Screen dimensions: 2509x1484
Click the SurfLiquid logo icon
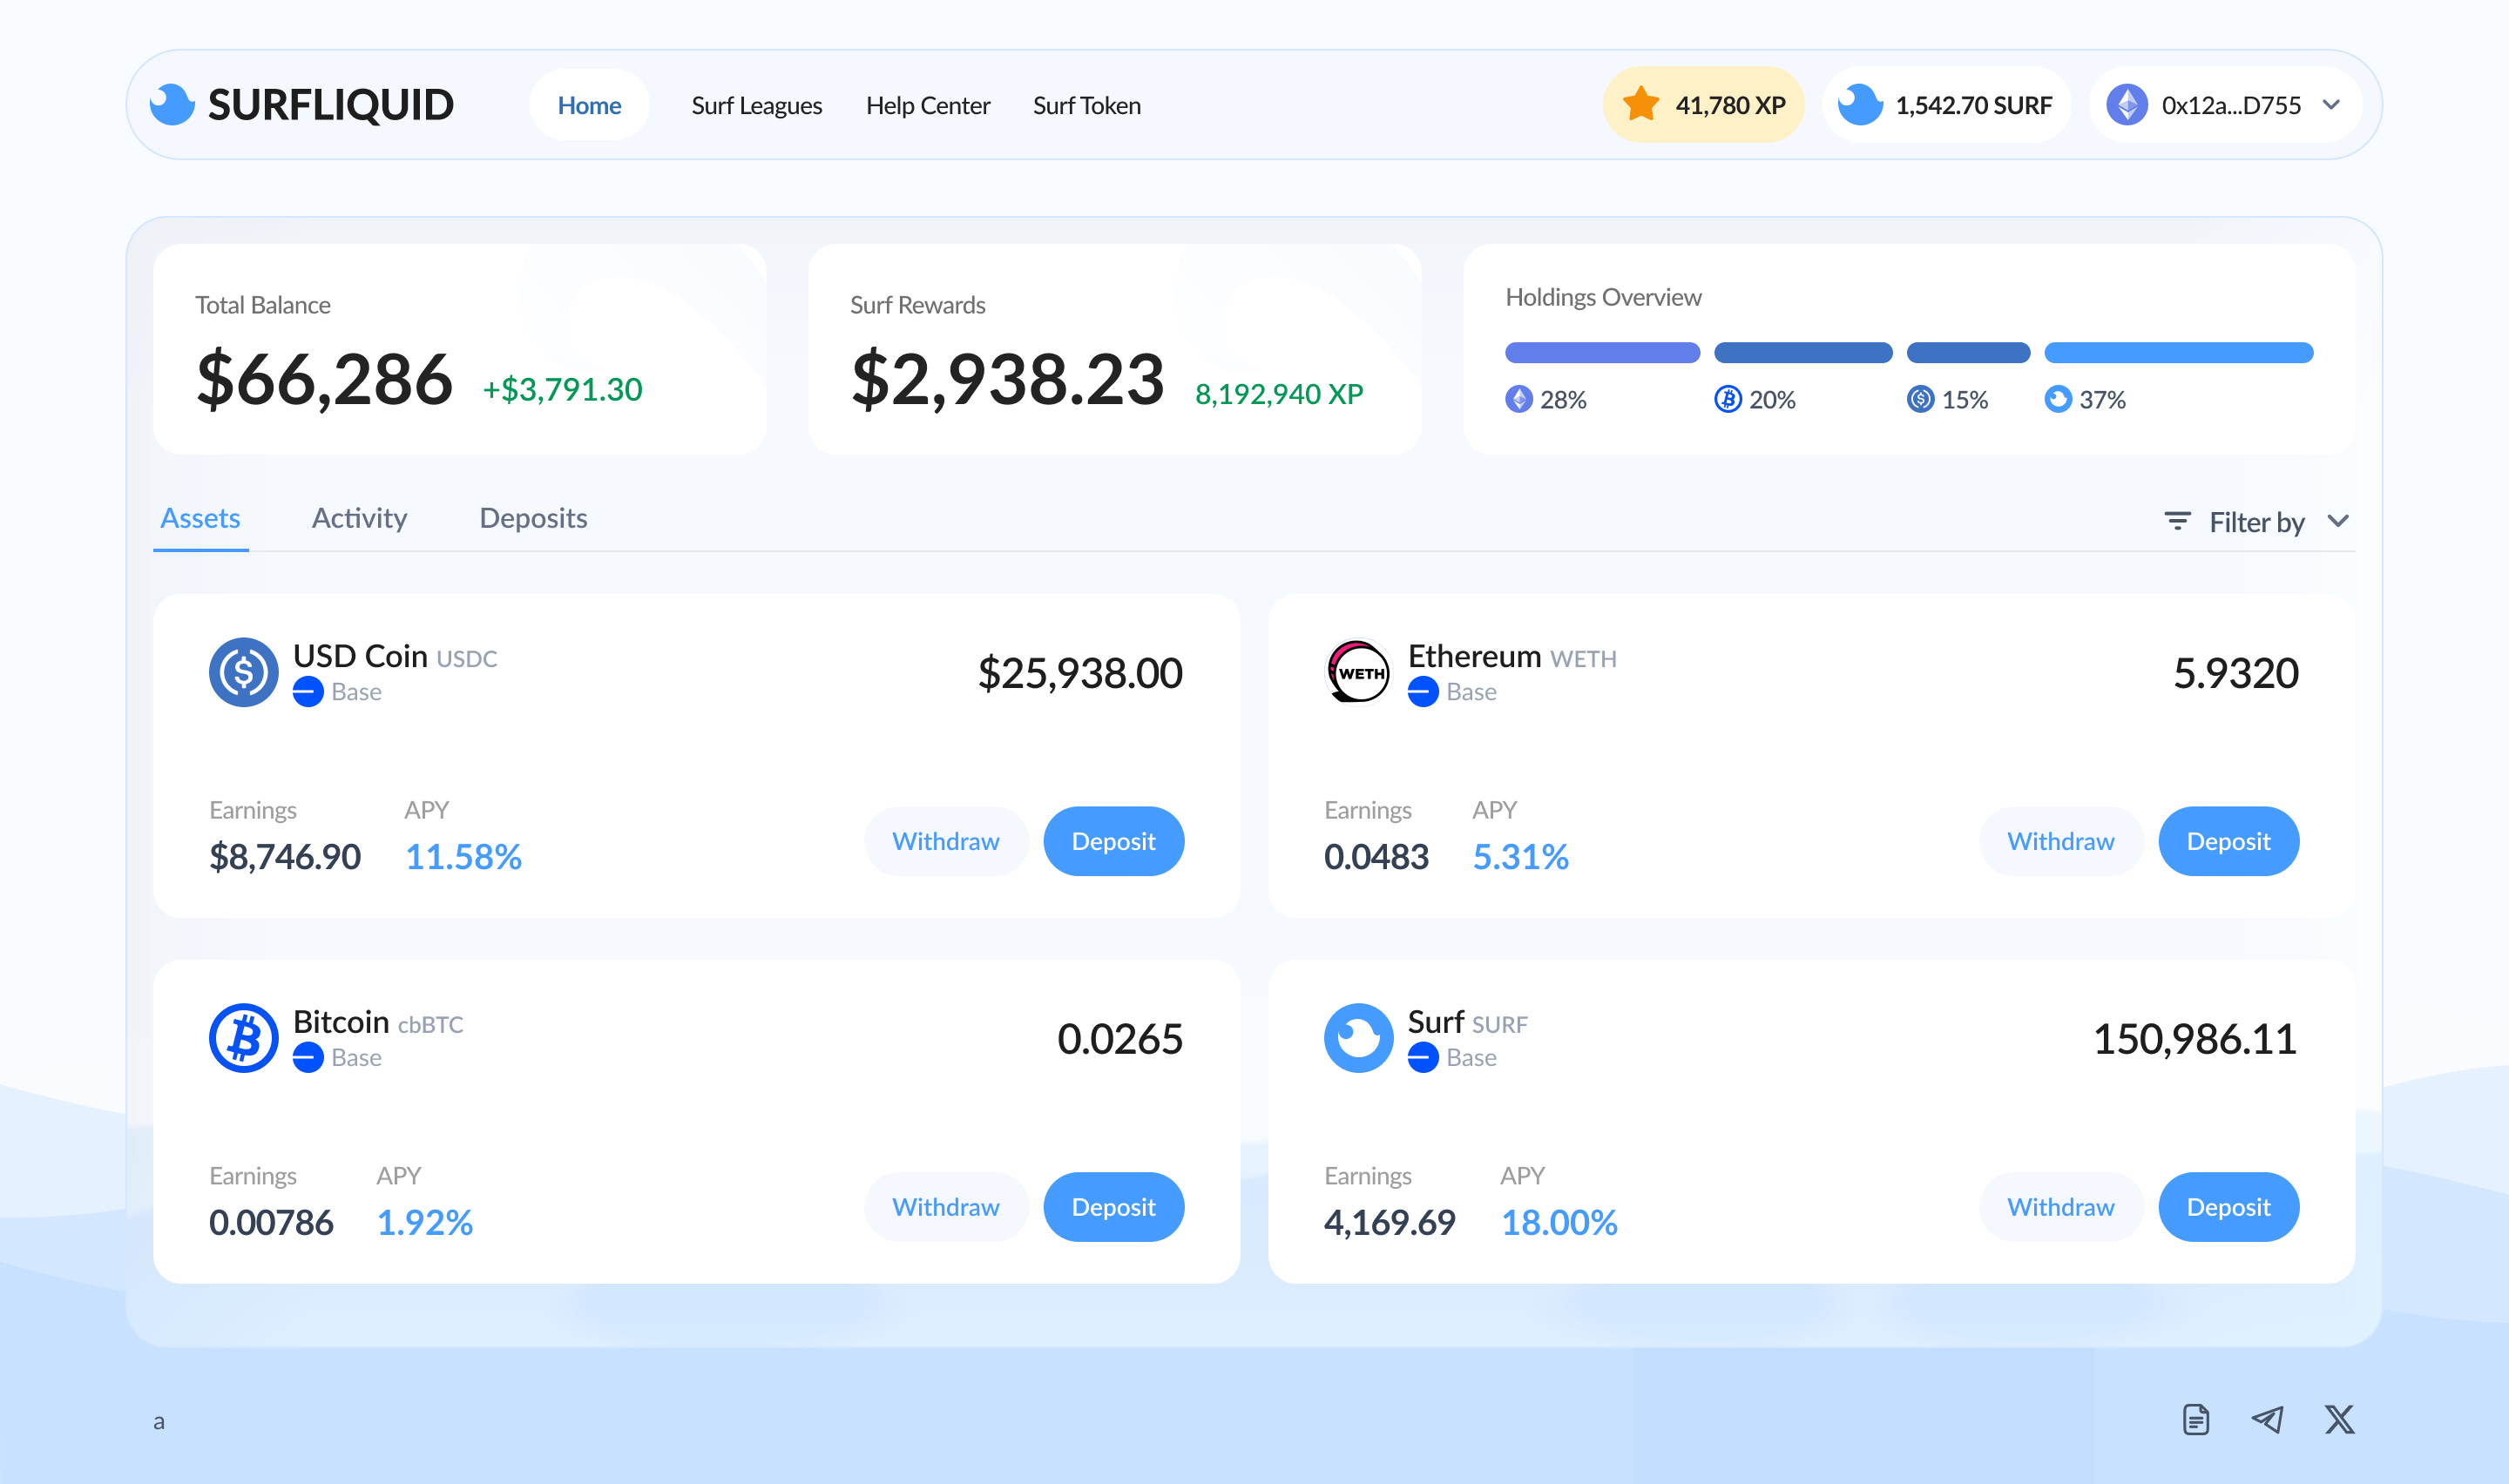click(172, 105)
